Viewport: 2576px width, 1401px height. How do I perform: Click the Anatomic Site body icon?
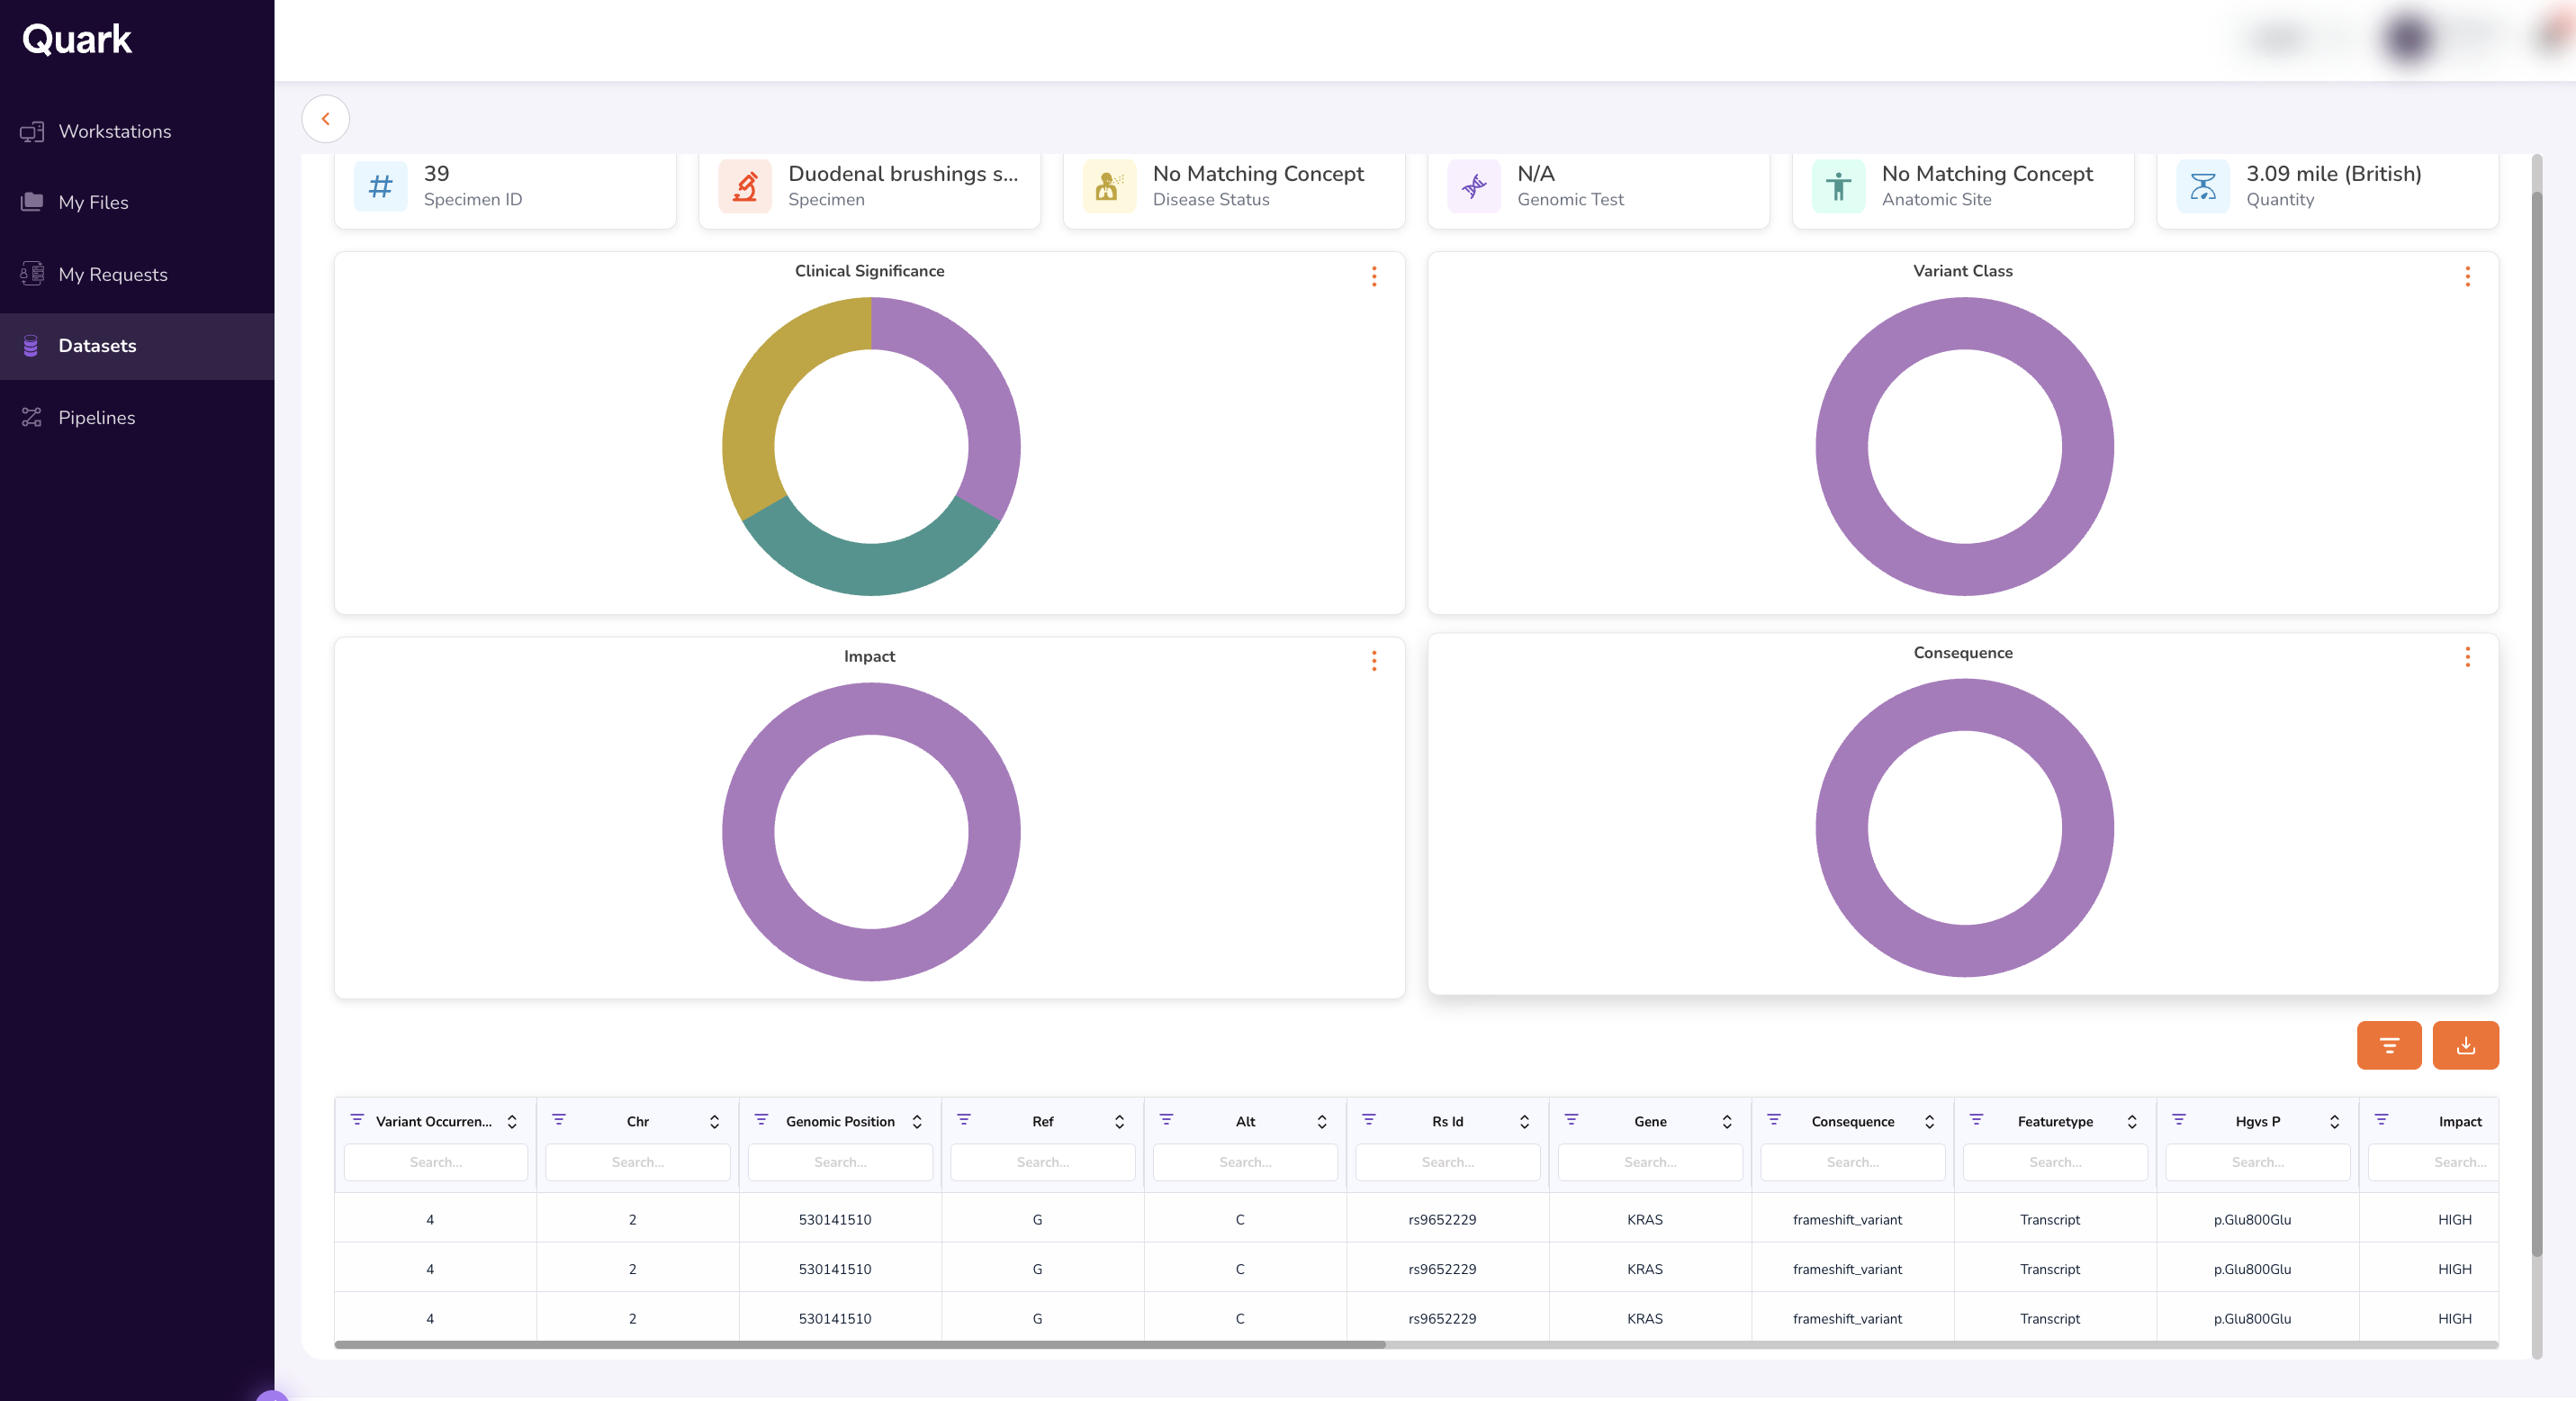coord(1838,186)
